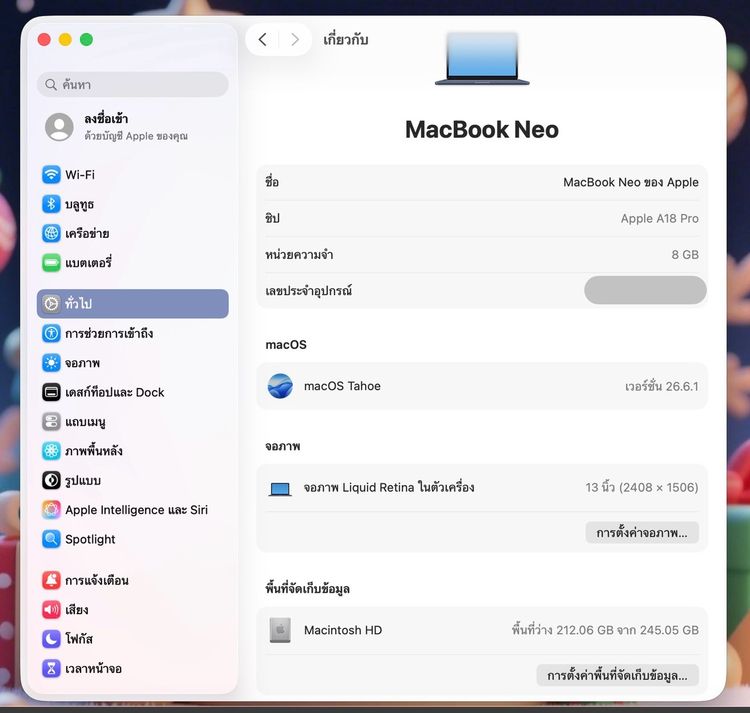
Task: Click the red close window button
Action: (44, 39)
